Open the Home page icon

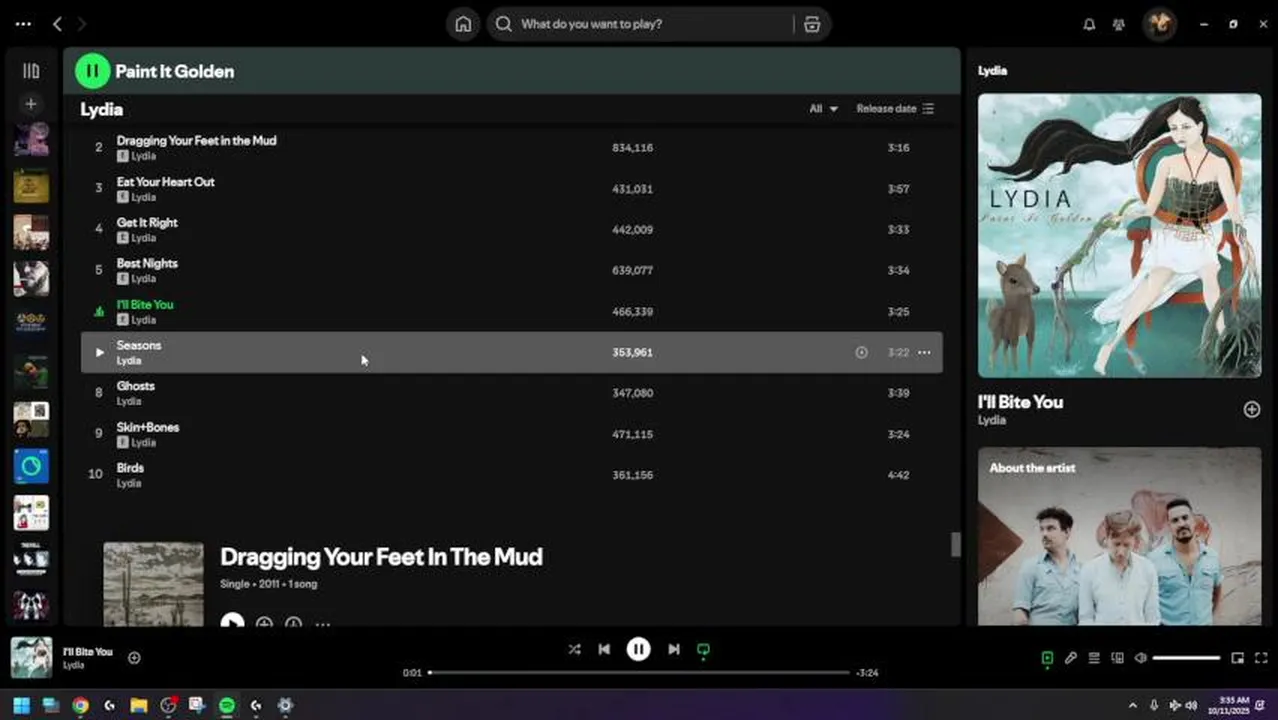[463, 24]
